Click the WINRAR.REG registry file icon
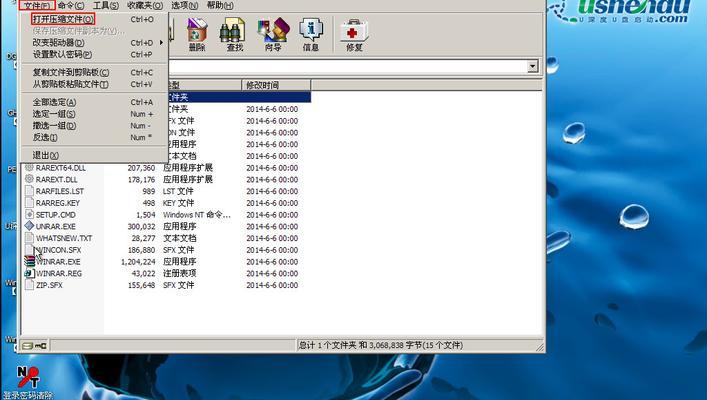707x400 pixels. pyautogui.click(x=29, y=273)
